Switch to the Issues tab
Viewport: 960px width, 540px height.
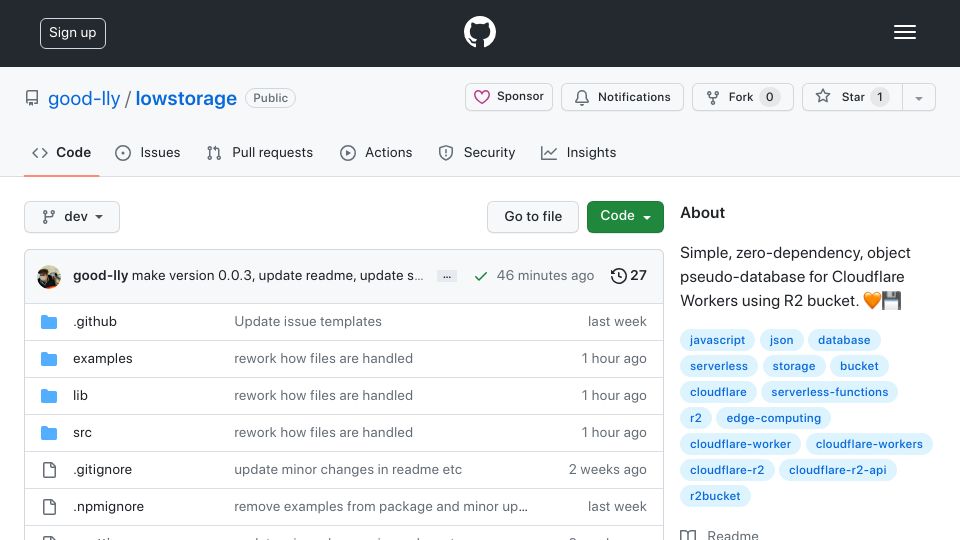148,152
